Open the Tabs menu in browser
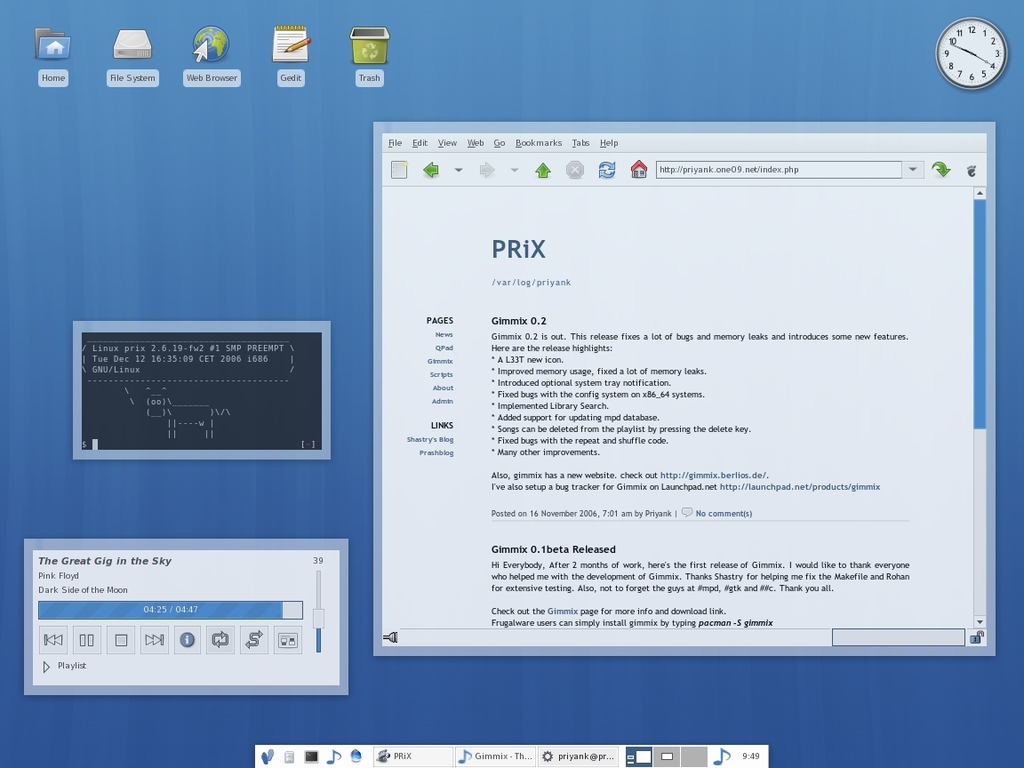Screen dimensions: 1024x768 [x=581, y=143]
